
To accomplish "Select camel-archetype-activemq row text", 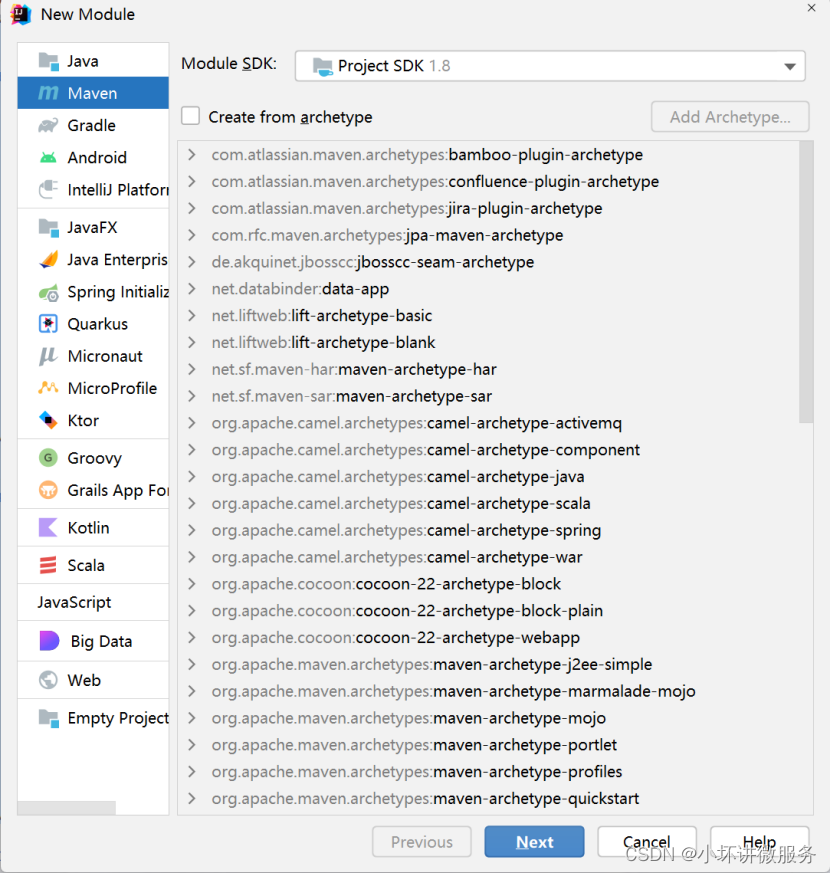I will pos(416,423).
